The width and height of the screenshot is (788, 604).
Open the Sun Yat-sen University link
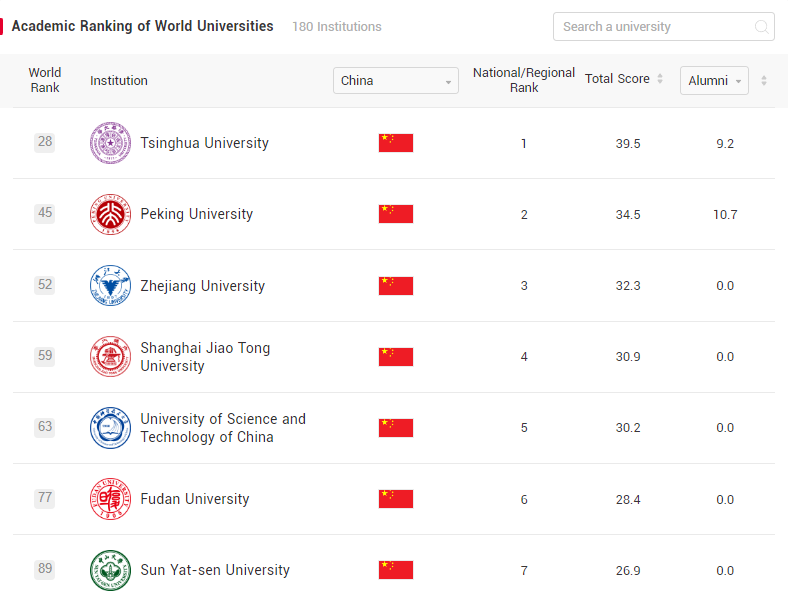(x=215, y=570)
